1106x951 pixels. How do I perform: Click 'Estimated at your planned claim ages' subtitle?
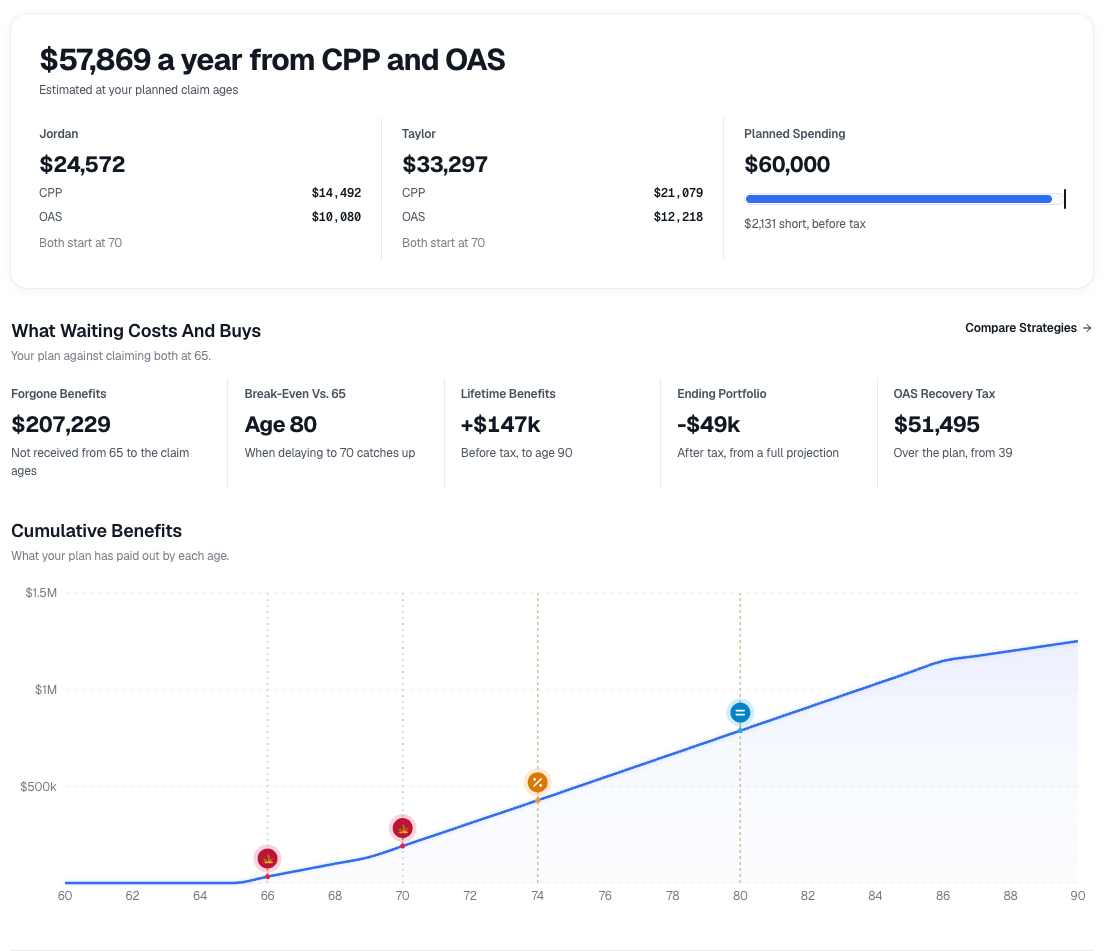138,90
